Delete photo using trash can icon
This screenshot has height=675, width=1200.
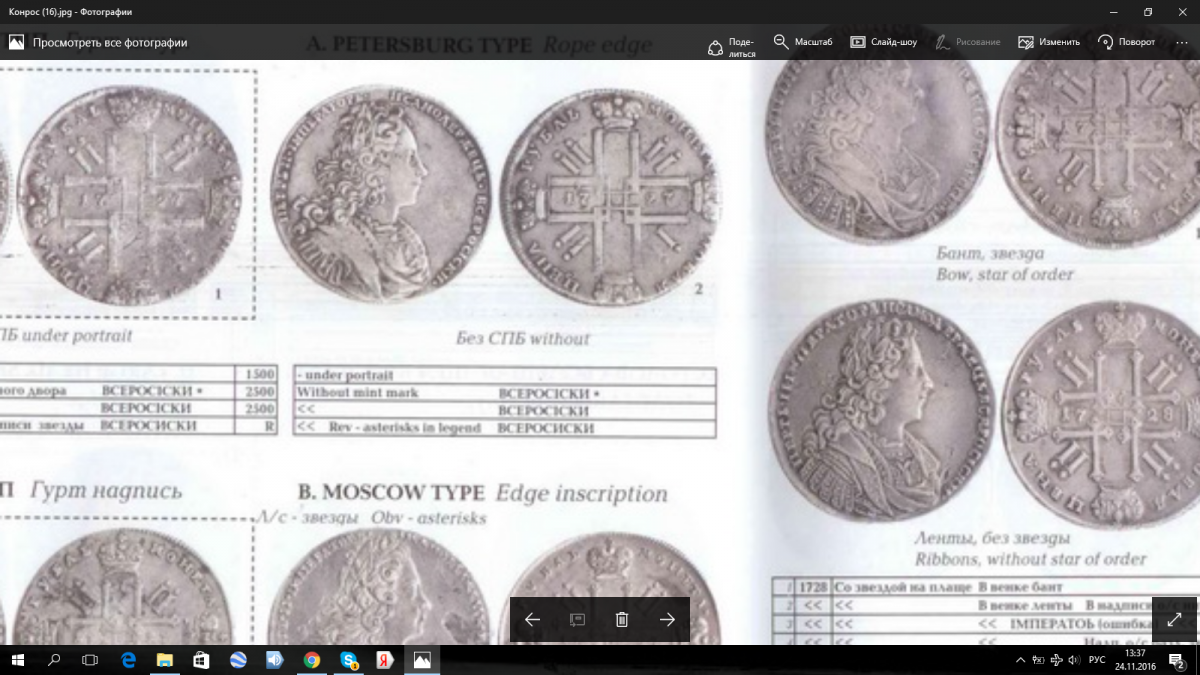(x=622, y=620)
